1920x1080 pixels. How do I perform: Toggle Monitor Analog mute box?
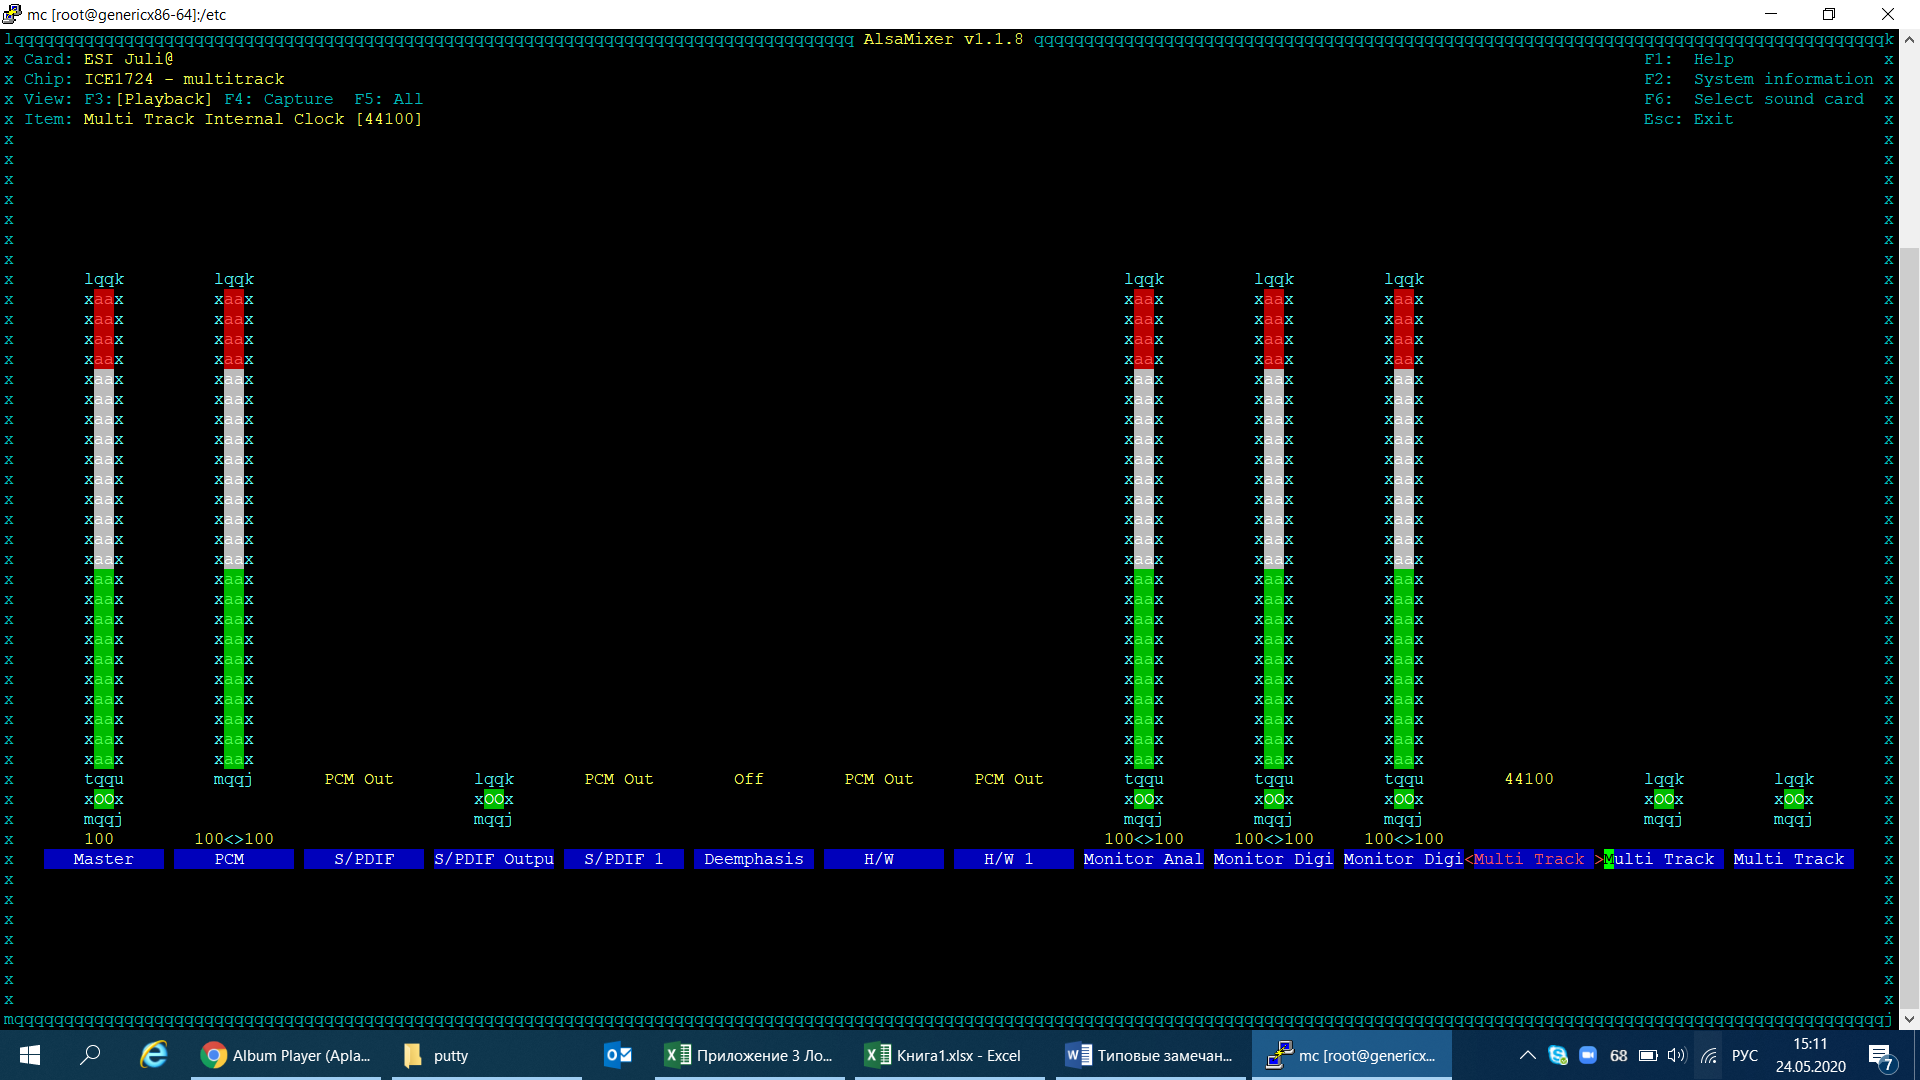1144,799
